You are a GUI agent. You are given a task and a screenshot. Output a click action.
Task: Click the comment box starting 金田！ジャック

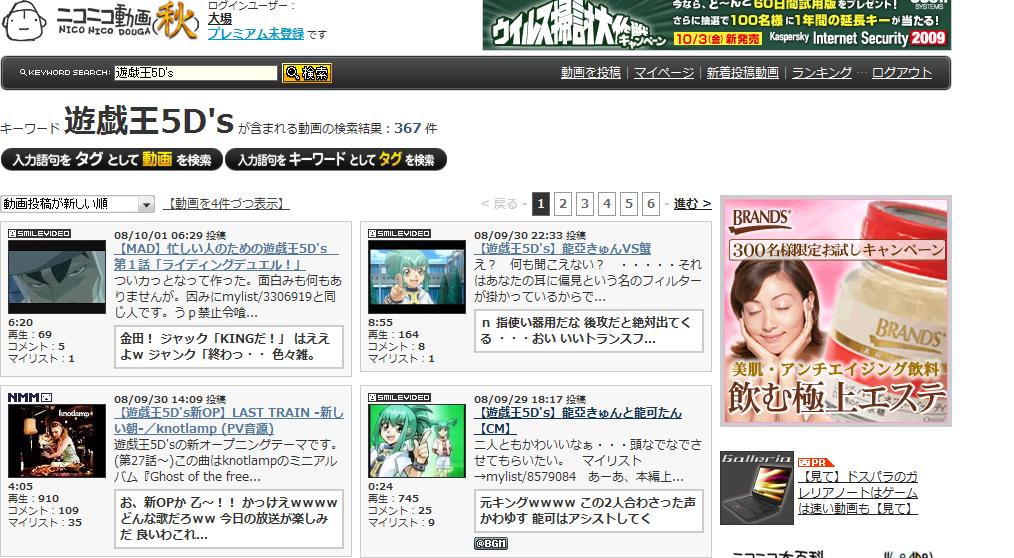pyautogui.click(x=229, y=347)
